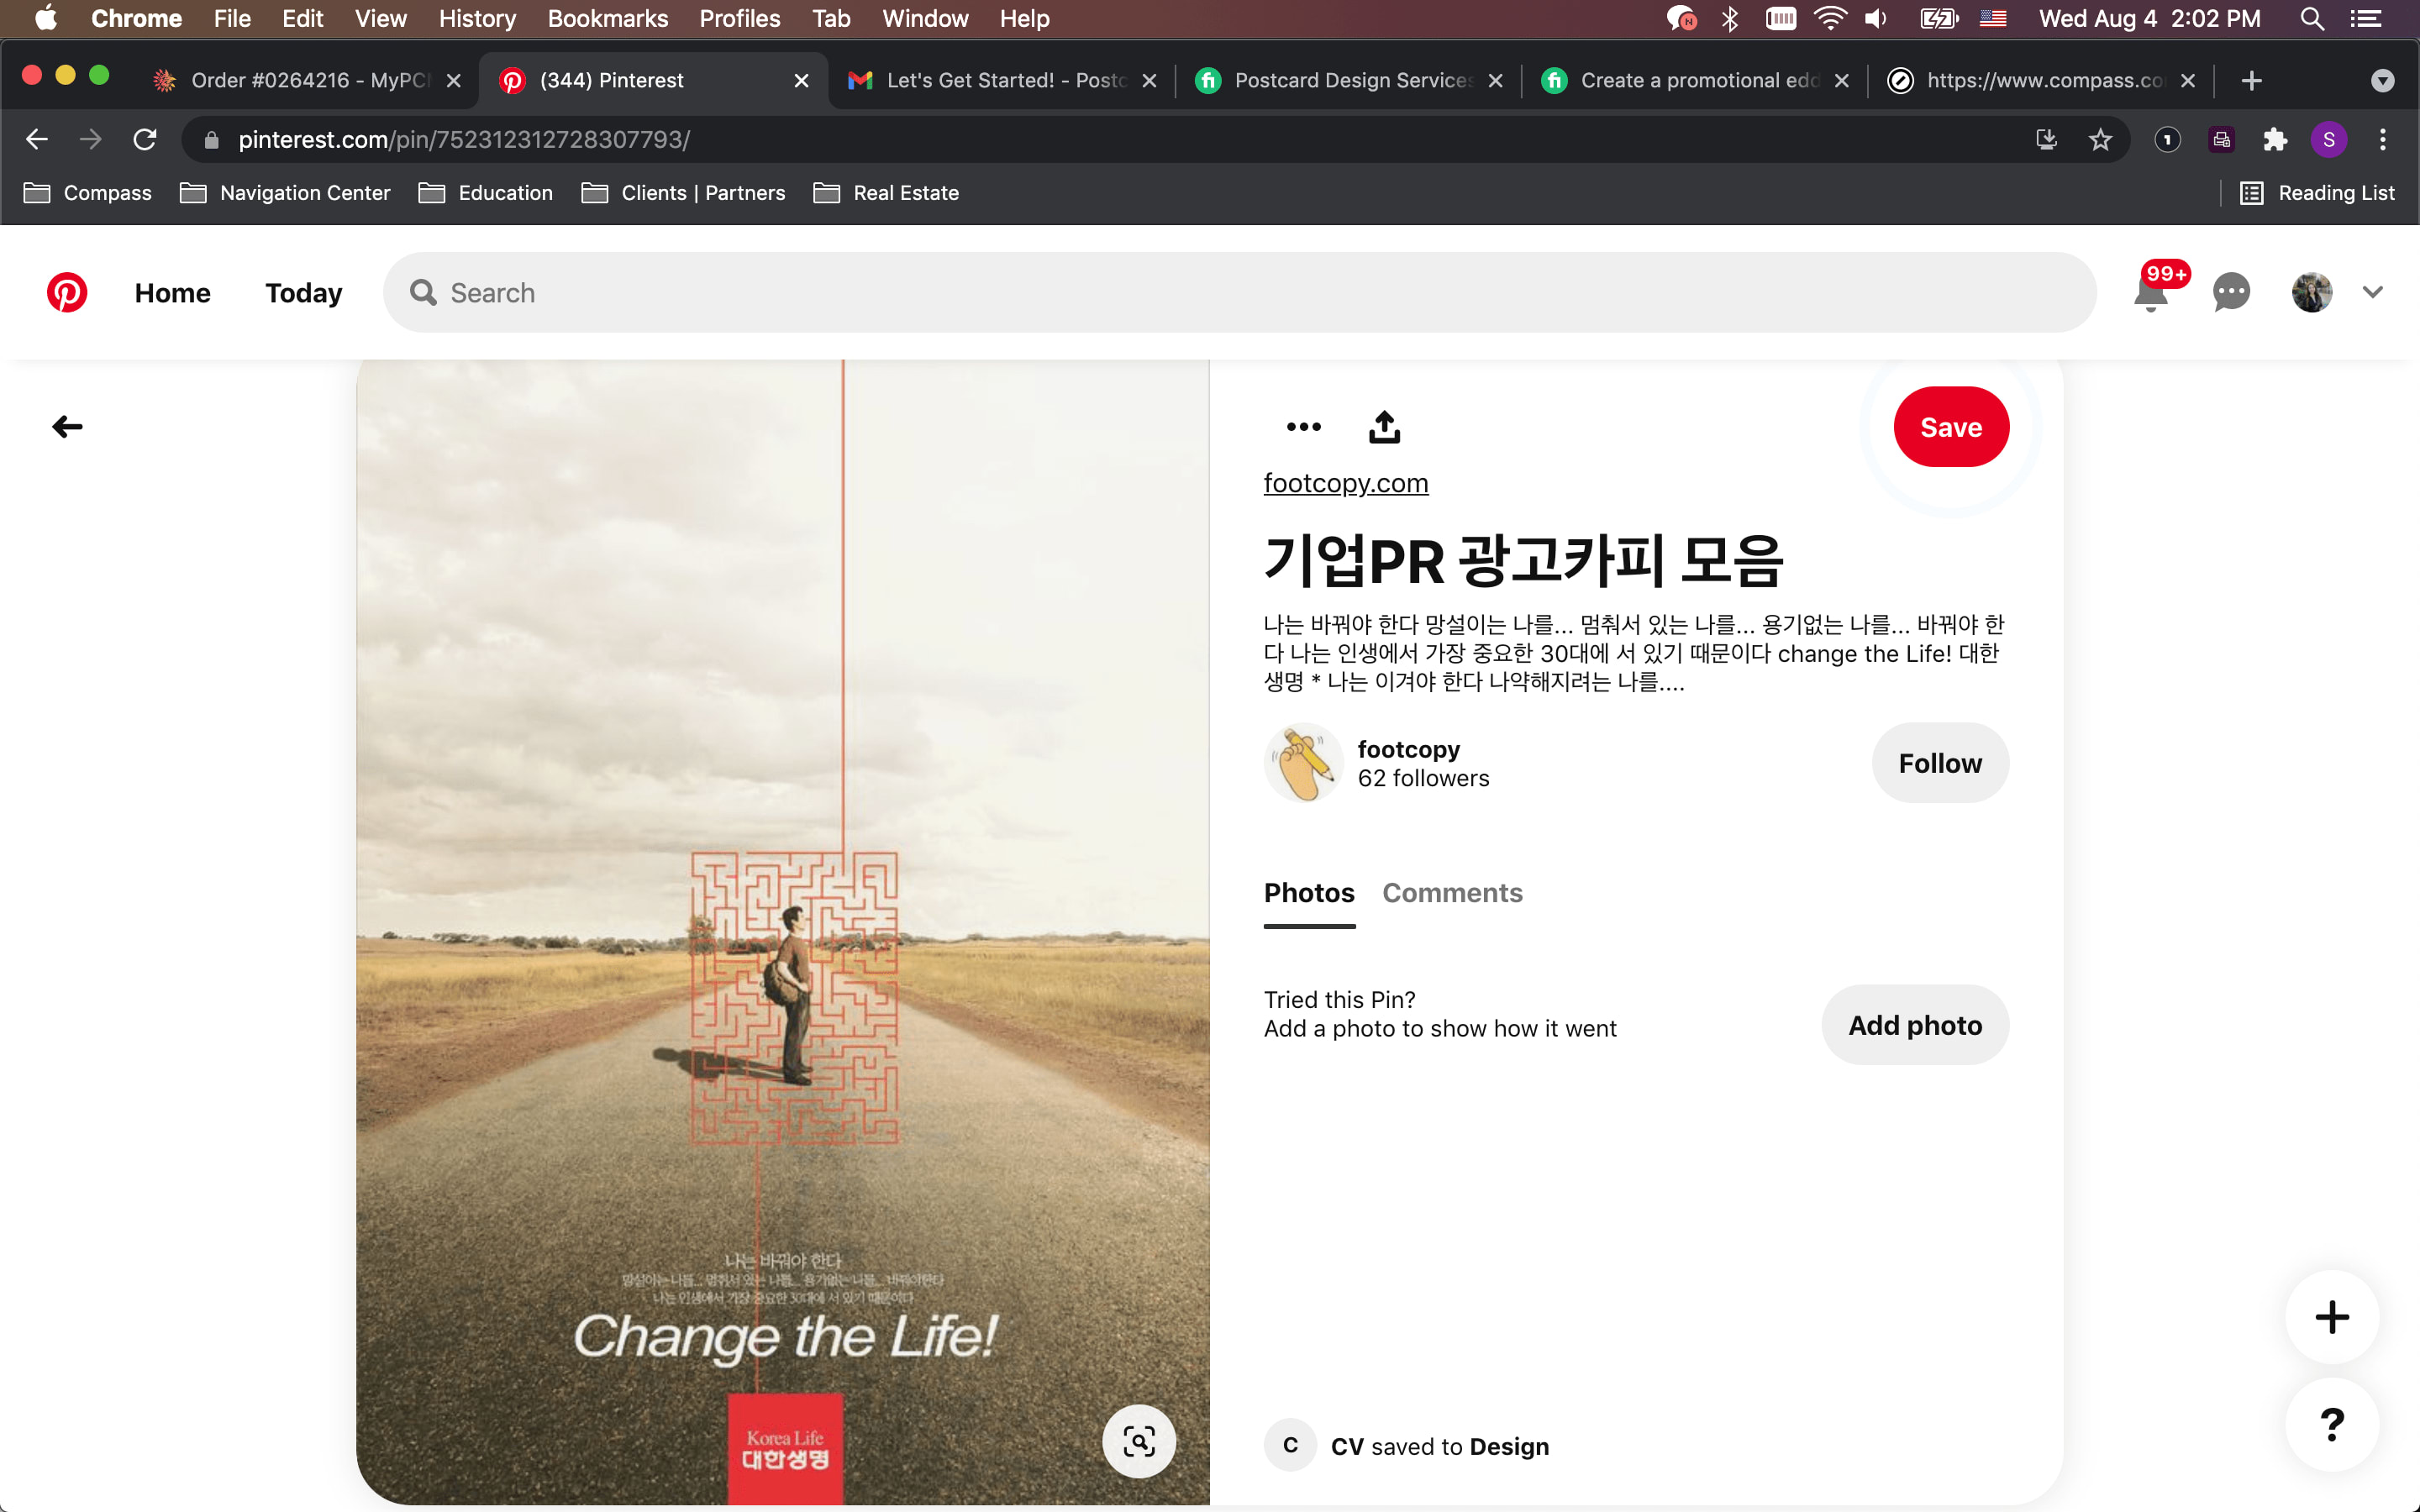
Task: Click the back arrow beside the pin
Action: click(x=67, y=427)
